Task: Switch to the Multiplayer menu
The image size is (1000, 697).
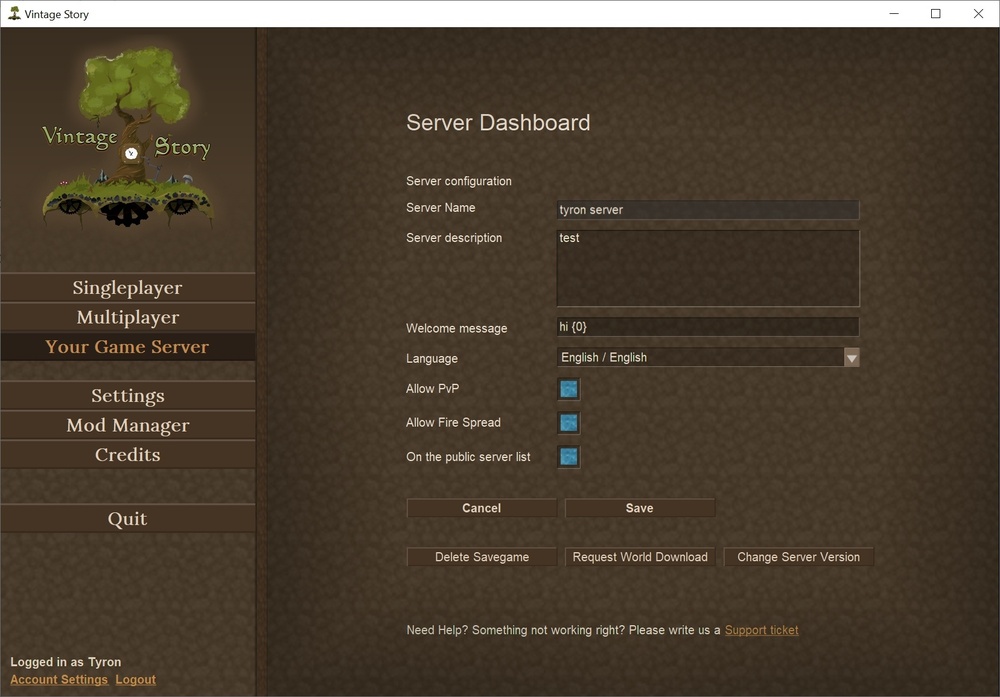Action: coord(128,317)
